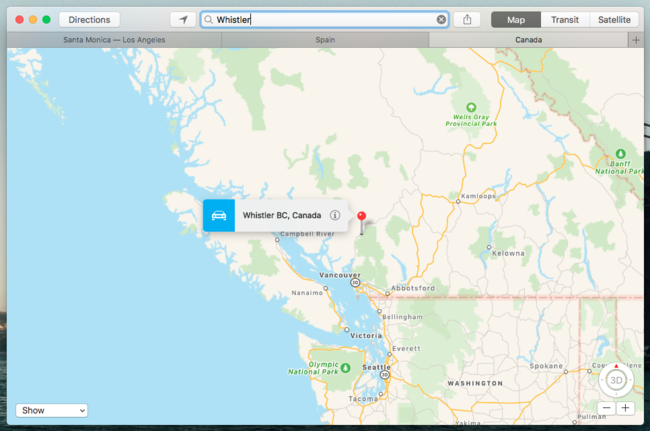Click the Abbotsford city label
The height and width of the screenshot is (431, 650).
coord(413,288)
